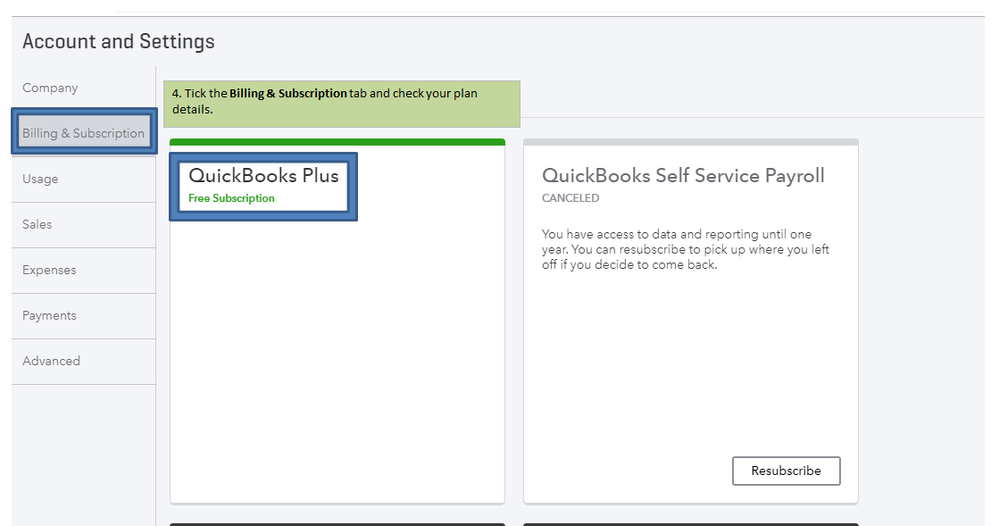Click the Account and Settings heading
Viewport: 999px width, 526px height.
tap(119, 41)
